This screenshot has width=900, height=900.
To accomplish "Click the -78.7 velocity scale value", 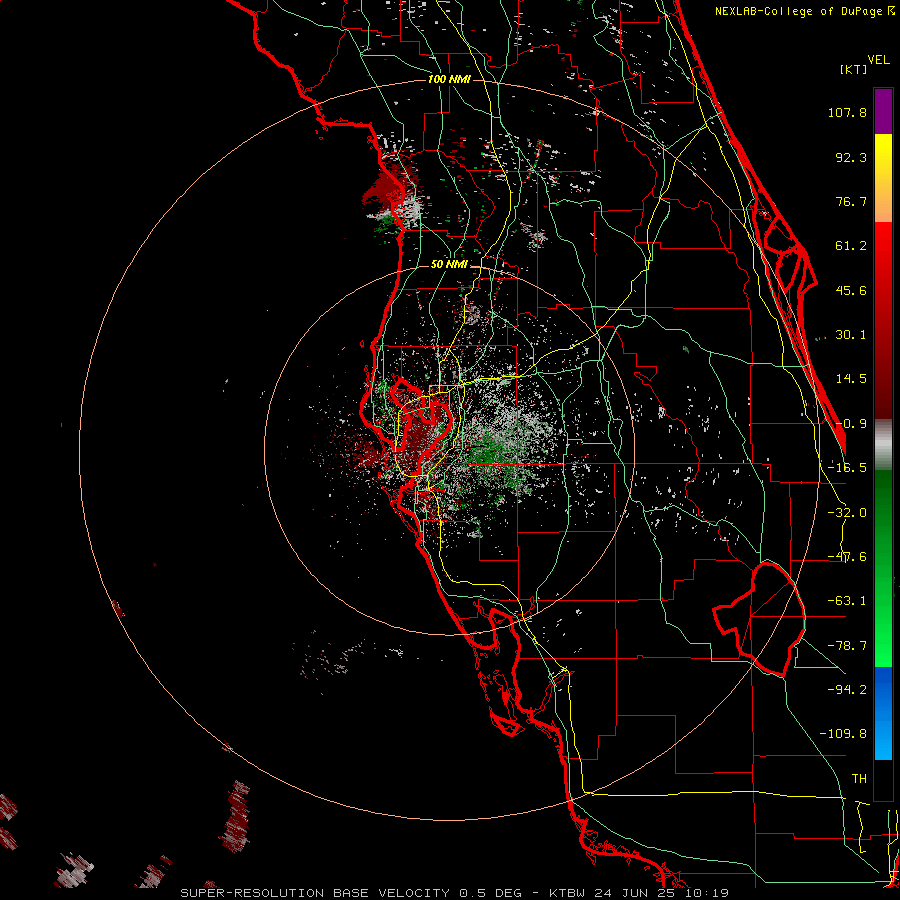I will [x=847, y=646].
